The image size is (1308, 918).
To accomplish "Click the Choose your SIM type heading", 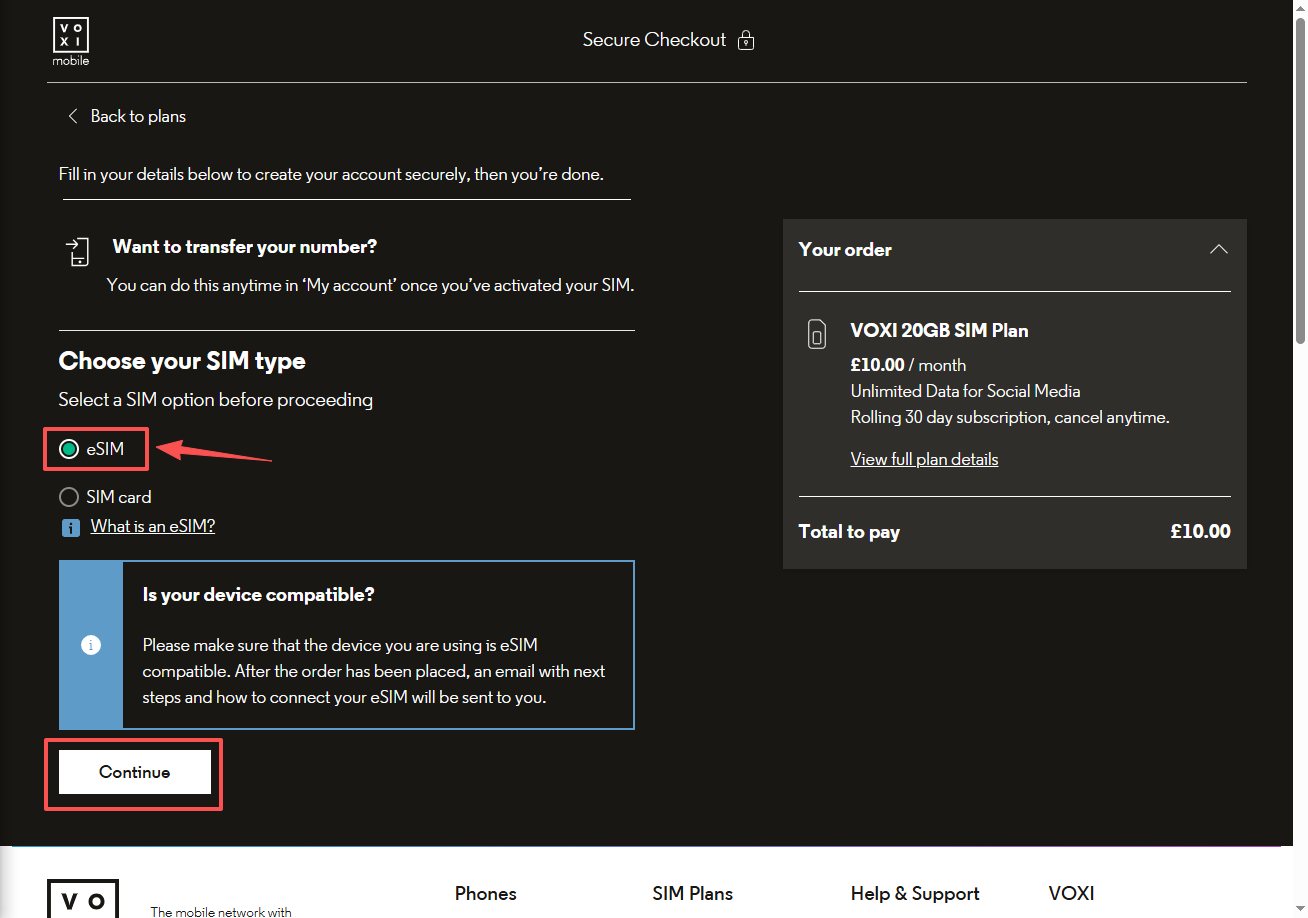I will tap(182, 361).
